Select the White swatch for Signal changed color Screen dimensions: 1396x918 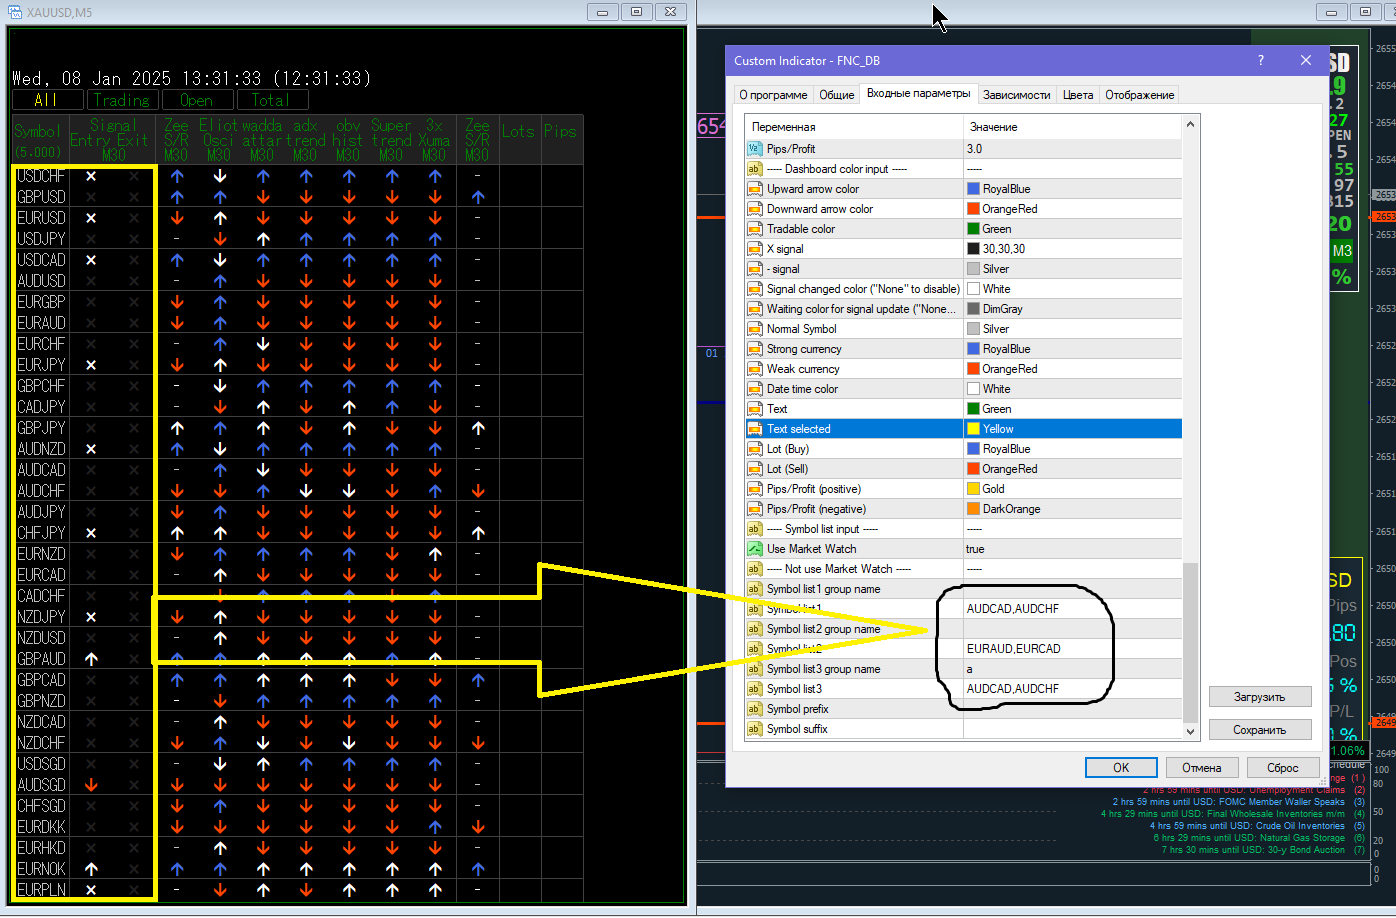pyautogui.click(x=973, y=289)
